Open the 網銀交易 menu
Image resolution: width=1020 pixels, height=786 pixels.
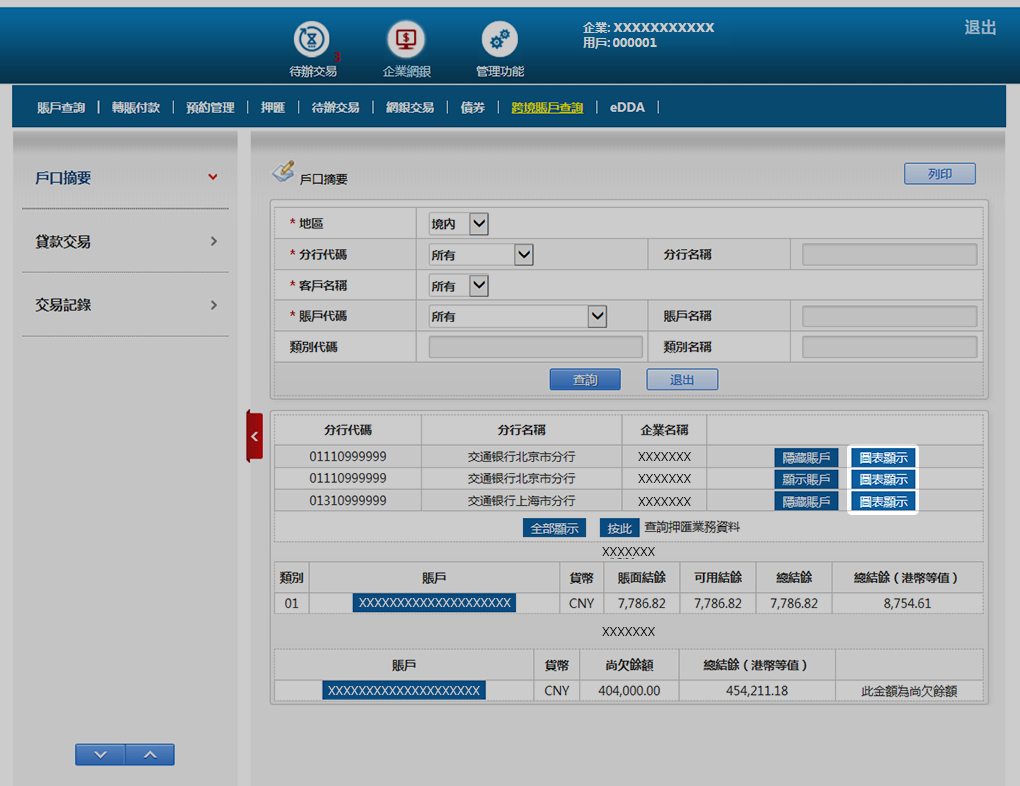(410, 107)
